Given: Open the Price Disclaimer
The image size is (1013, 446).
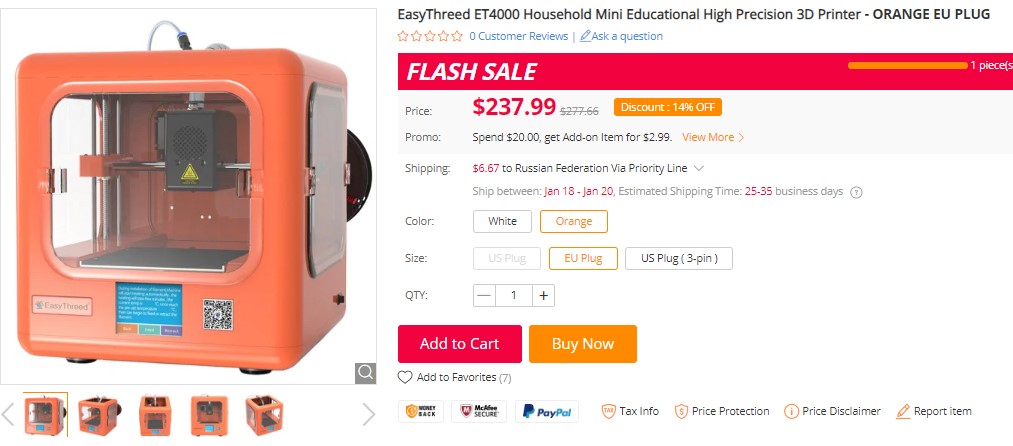Looking at the screenshot, I should pos(832,411).
